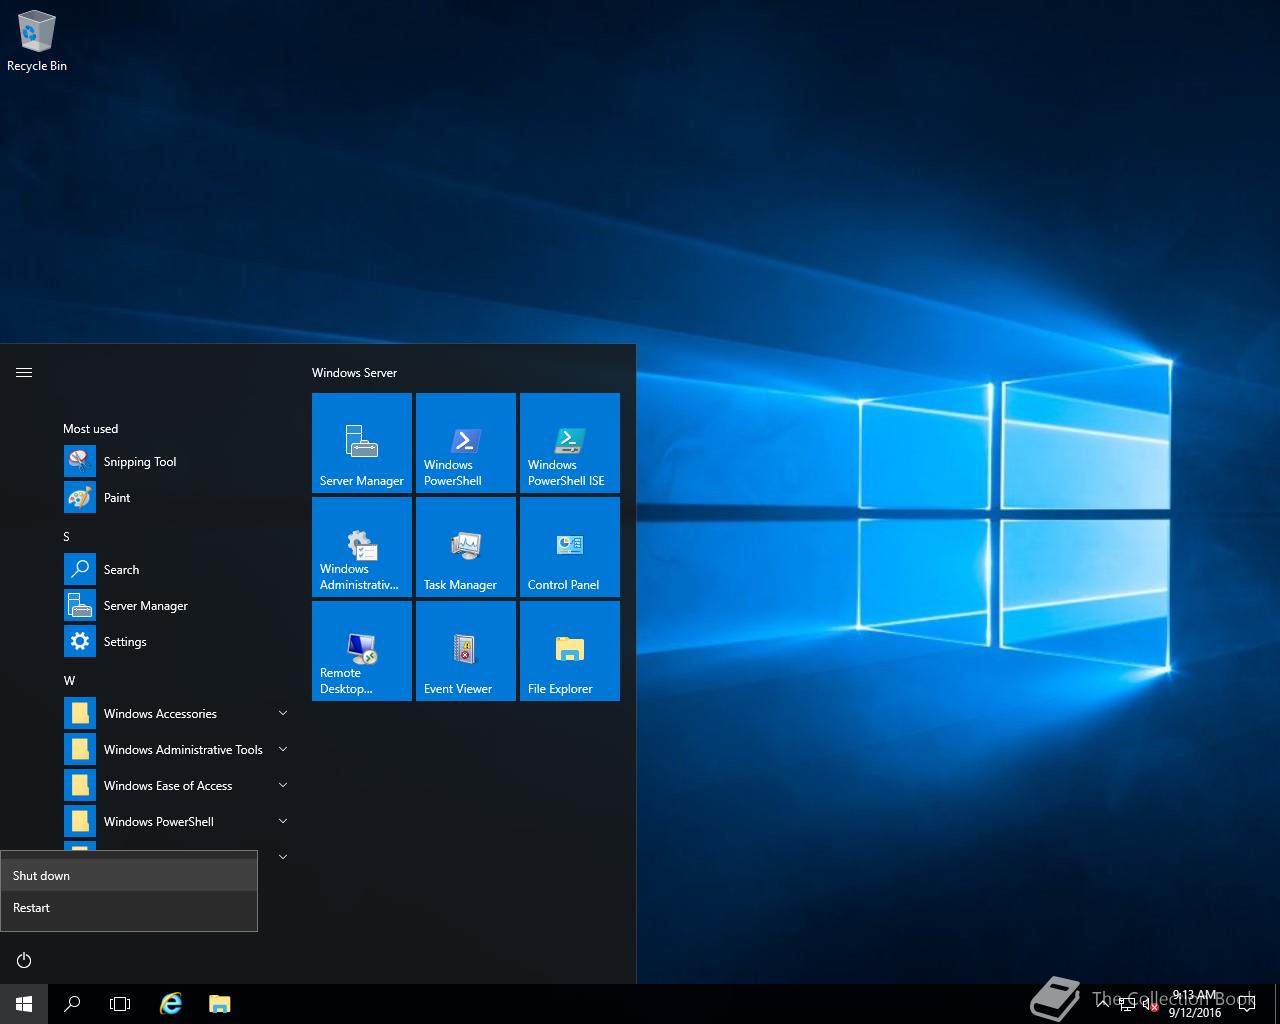Screen dimensions: 1280x1024
Task: Launch the Windows PowerShell tile
Action: (x=466, y=443)
